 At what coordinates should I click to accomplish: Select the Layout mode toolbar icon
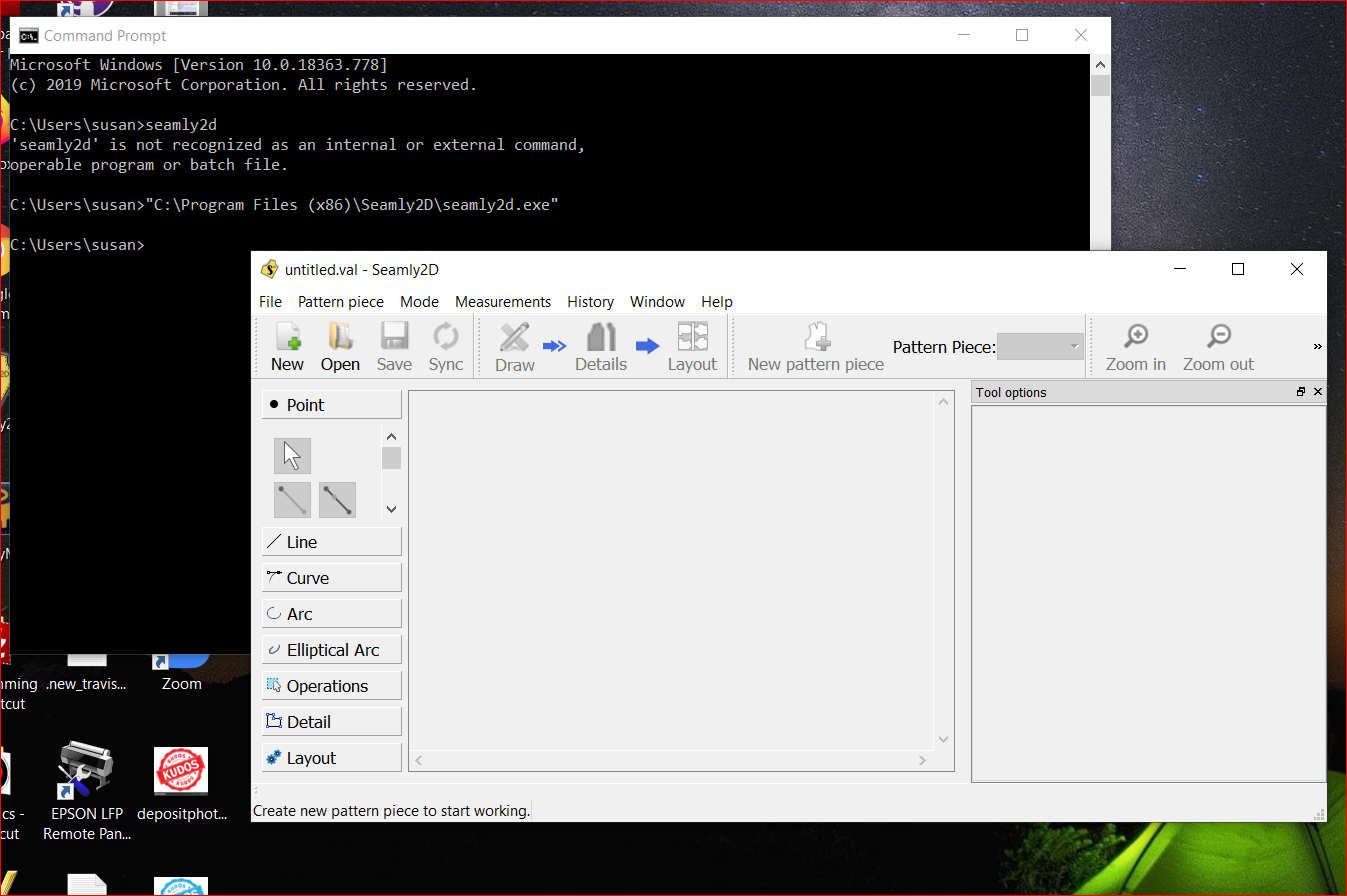(692, 346)
